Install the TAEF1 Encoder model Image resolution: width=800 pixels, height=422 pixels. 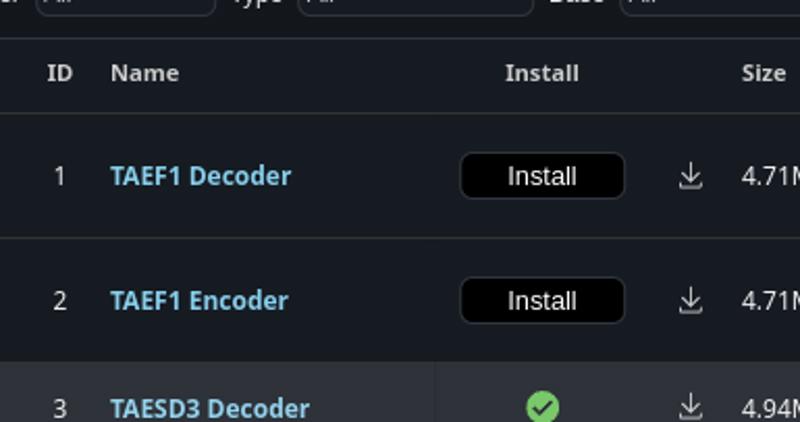542,301
